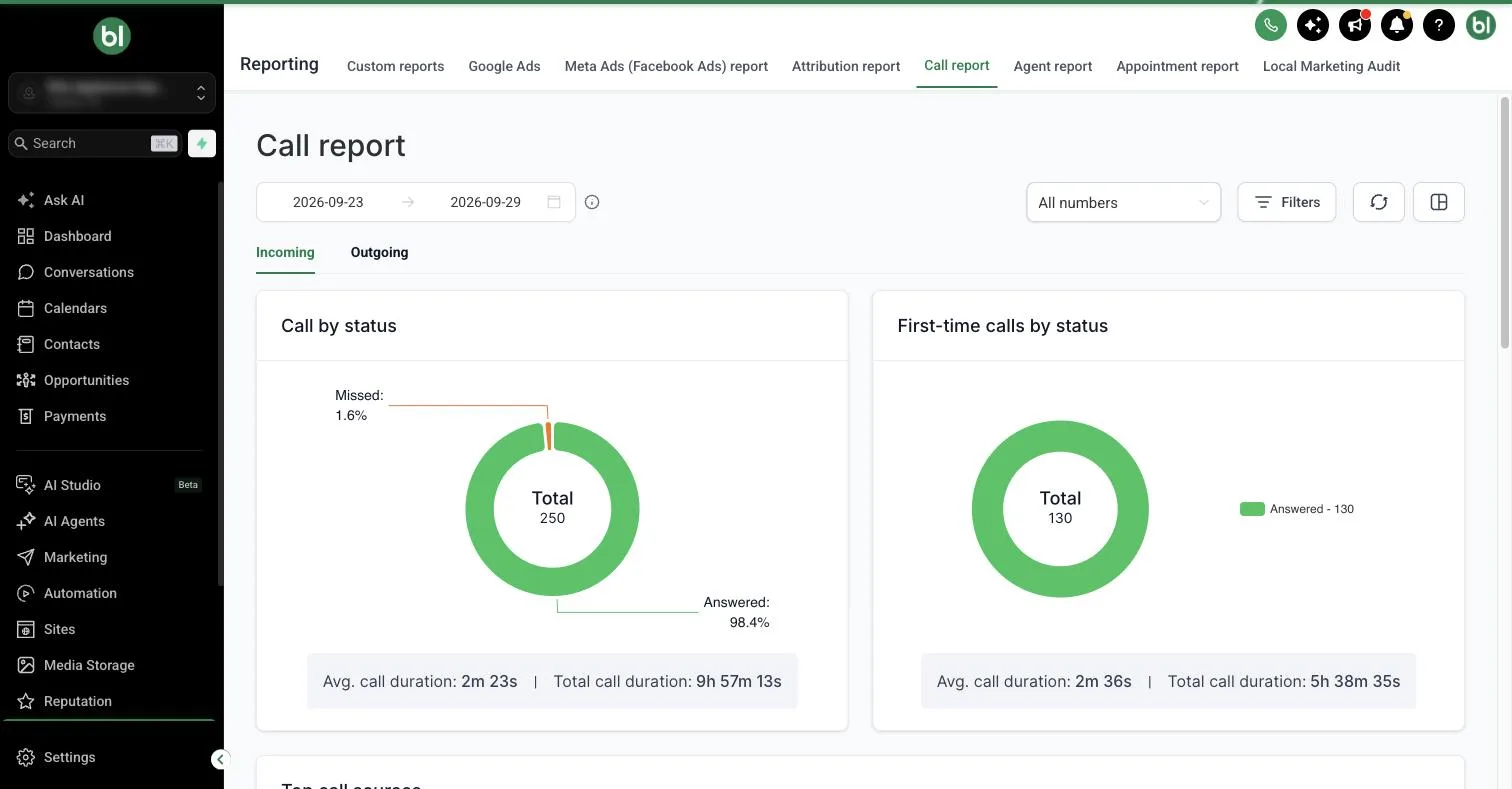Click the start date 2026-09-23 field
Viewport: 1512px width, 789px height.
click(328, 202)
